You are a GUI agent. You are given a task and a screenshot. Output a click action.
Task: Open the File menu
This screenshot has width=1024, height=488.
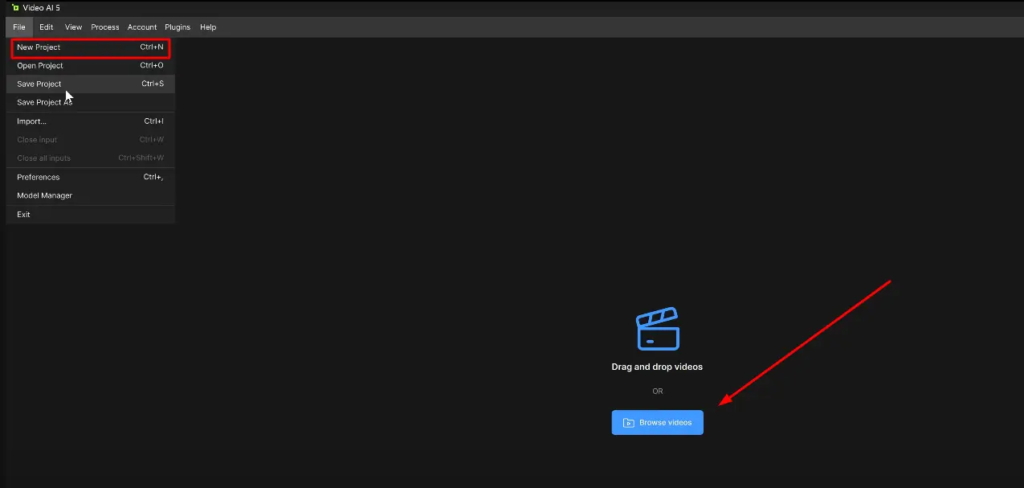[x=19, y=27]
